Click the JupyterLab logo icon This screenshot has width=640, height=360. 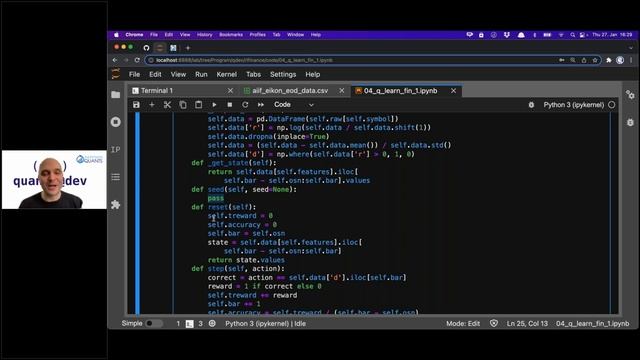pos(116,74)
